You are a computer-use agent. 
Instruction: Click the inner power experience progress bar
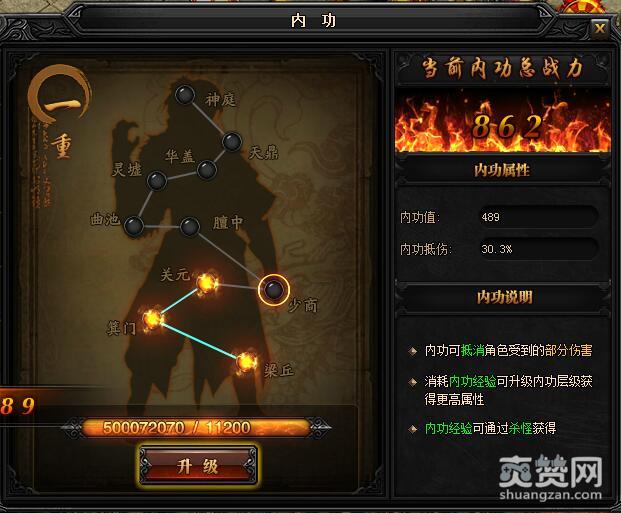(x=196, y=428)
